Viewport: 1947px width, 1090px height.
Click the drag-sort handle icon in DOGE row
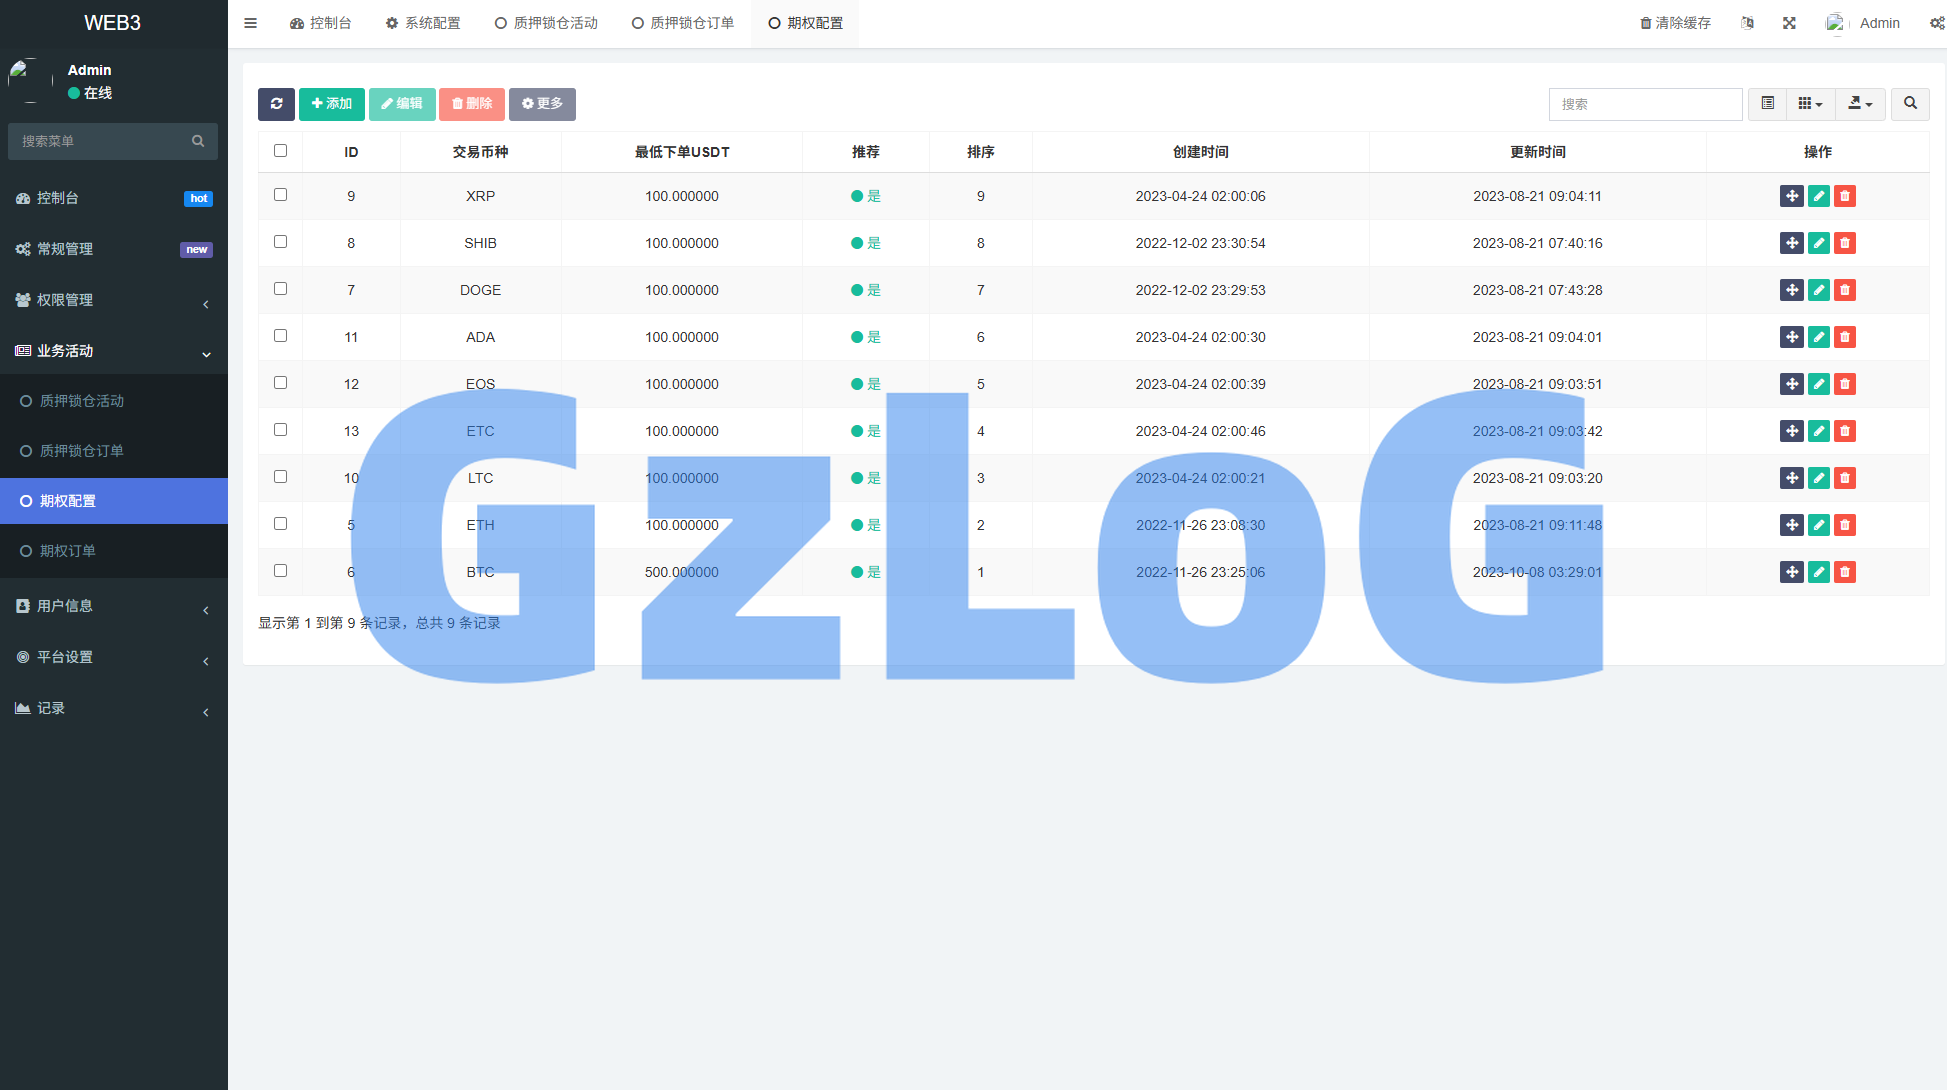click(1791, 290)
